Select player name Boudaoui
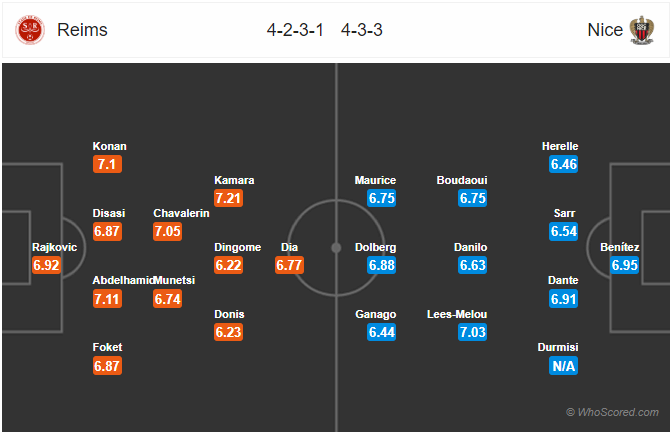Screen dimensions: 672x432 [462, 180]
